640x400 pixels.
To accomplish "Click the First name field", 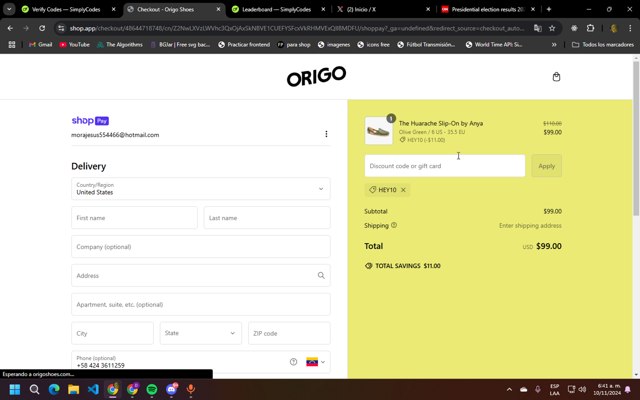I will click(134, 218).
